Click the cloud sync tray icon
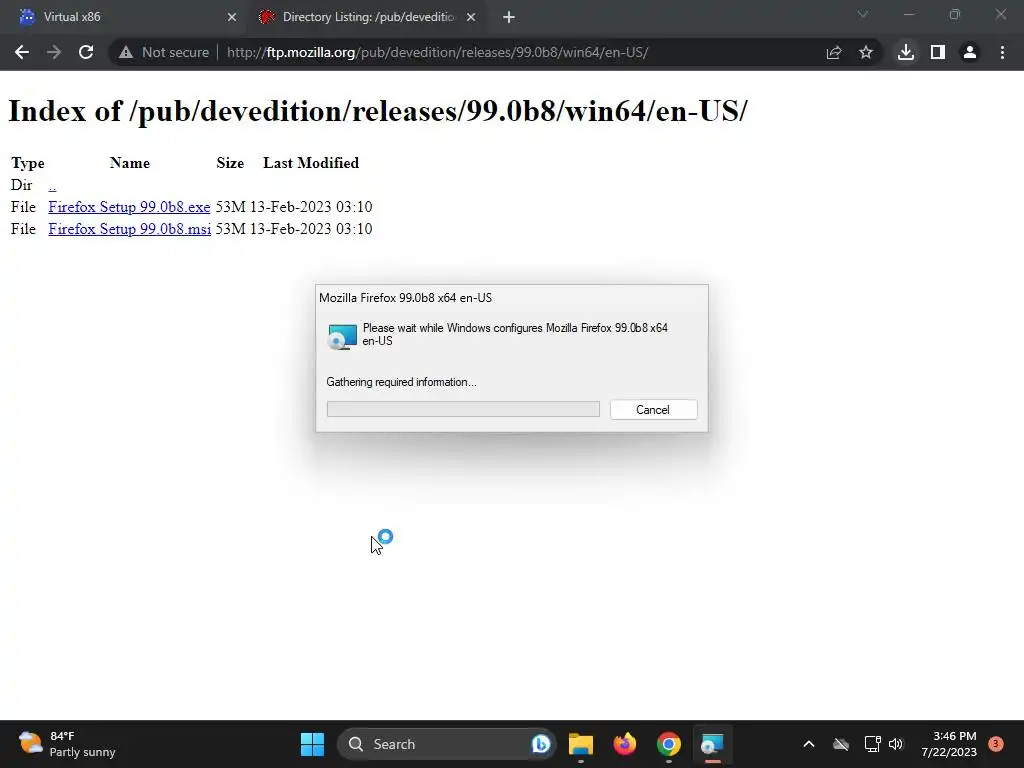The width and height of the screenshot is (1024, 768). point(840,744)
